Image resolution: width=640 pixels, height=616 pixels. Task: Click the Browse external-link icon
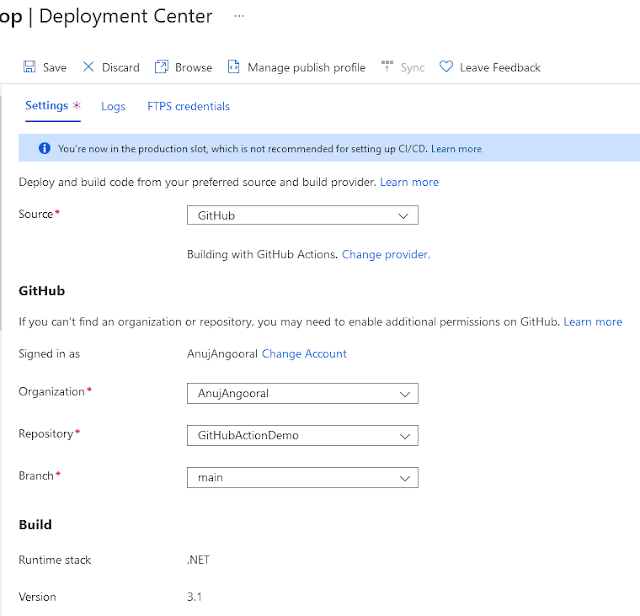coord(162,67)
